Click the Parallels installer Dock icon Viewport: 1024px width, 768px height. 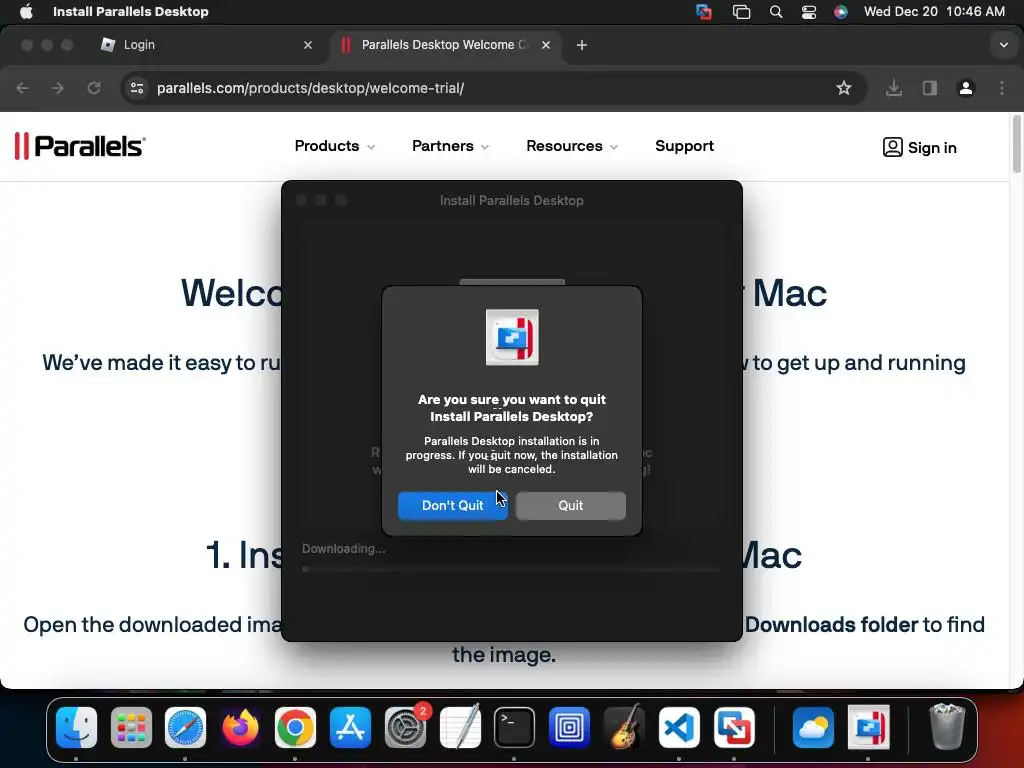point(869,728)
